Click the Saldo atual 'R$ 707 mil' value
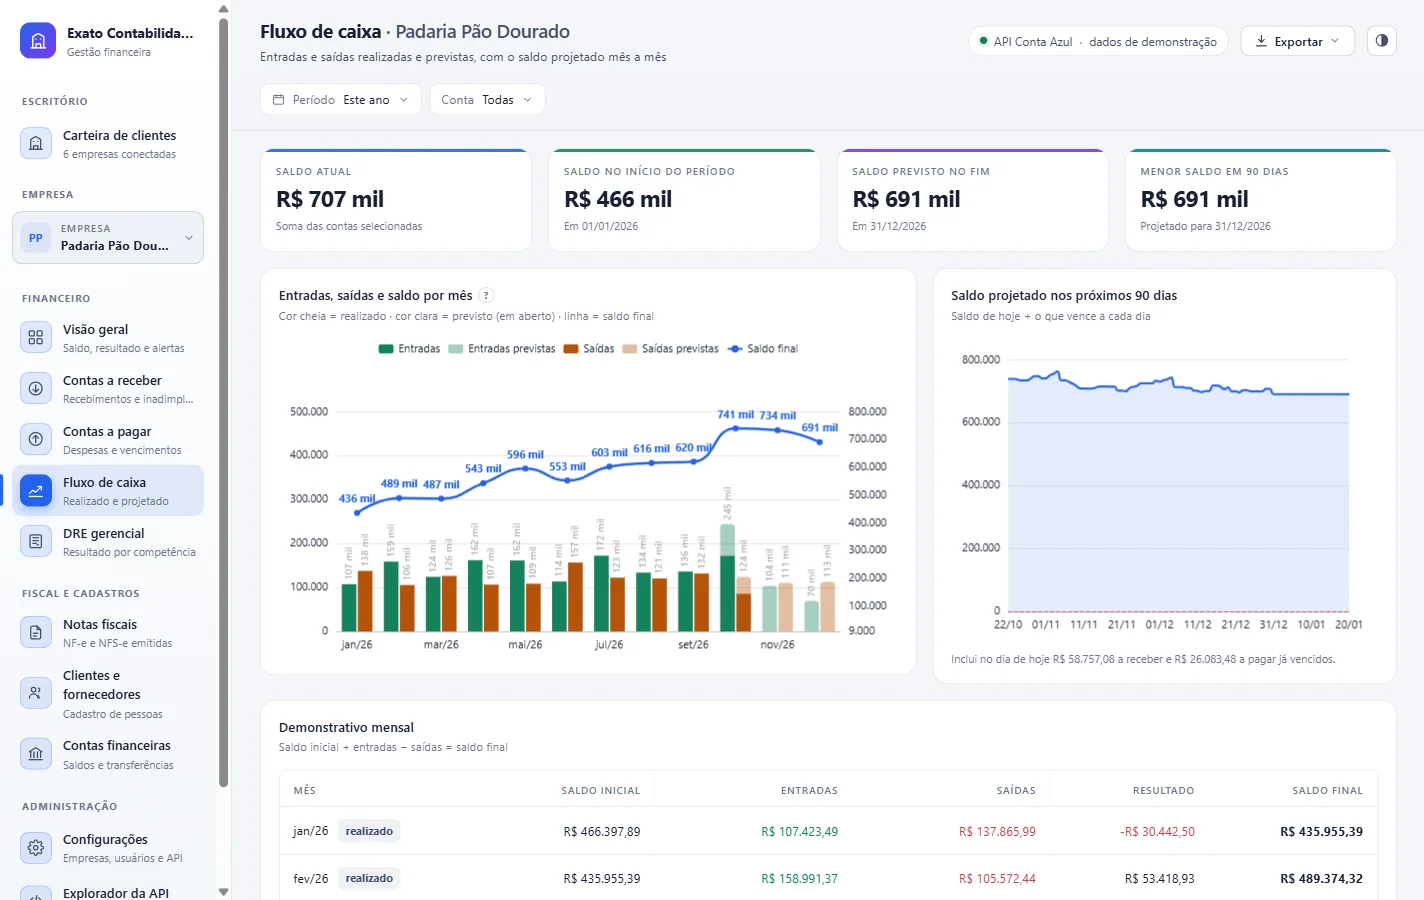The height and width of the screenshot is (900, 1424). click(x=330, y=199)
